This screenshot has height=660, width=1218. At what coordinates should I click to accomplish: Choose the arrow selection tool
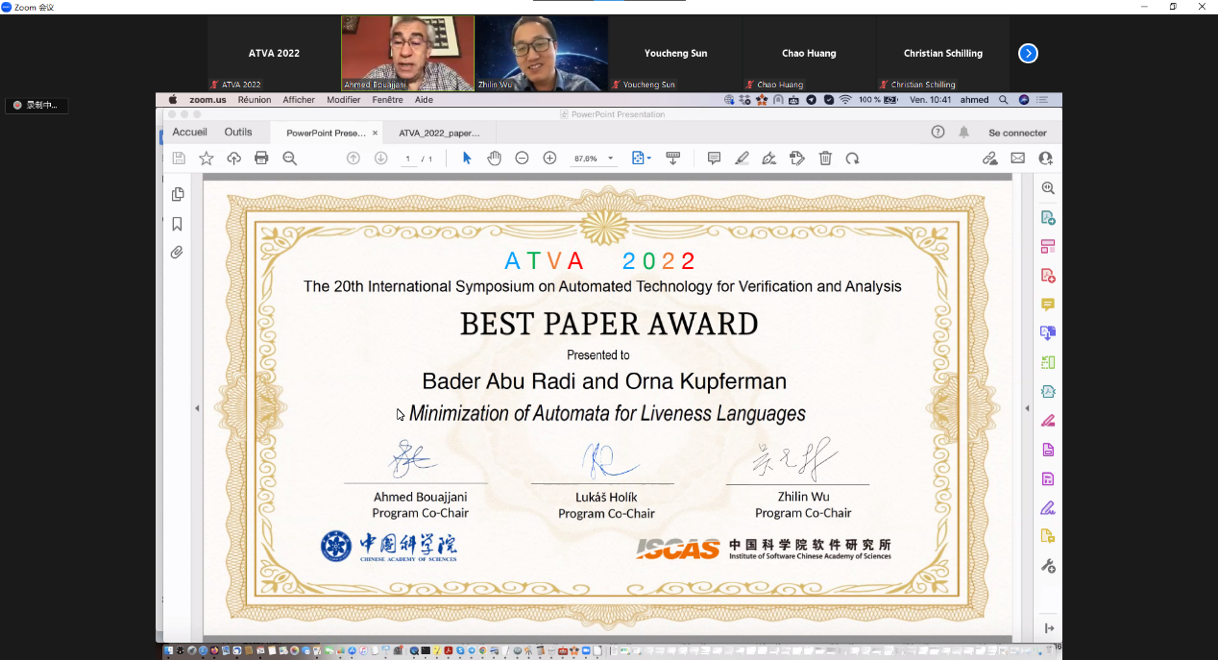click(x=466, y=158)
